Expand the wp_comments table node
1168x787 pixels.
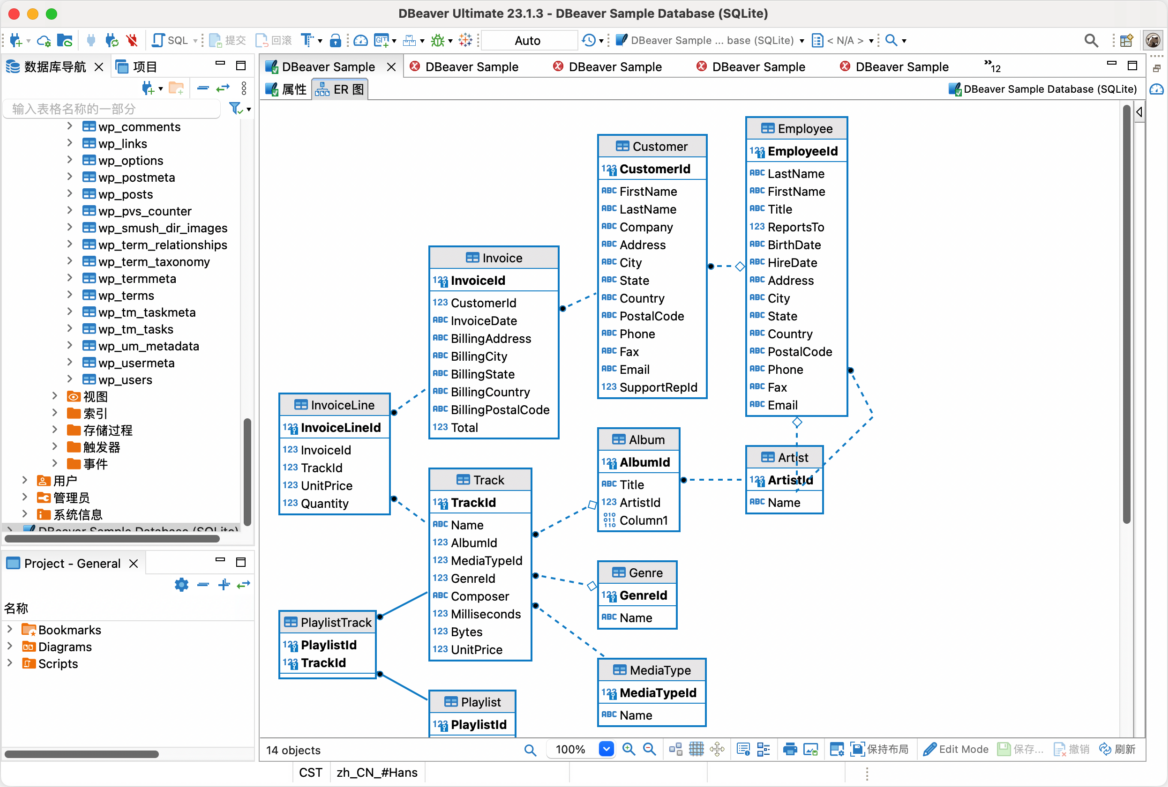70,127
